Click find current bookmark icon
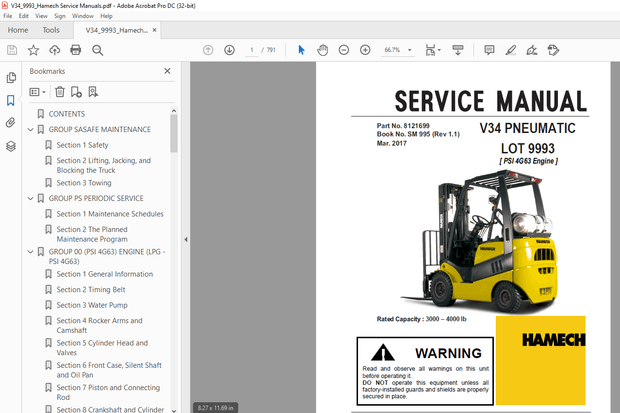620x413 pixels. tap(93, 92)
